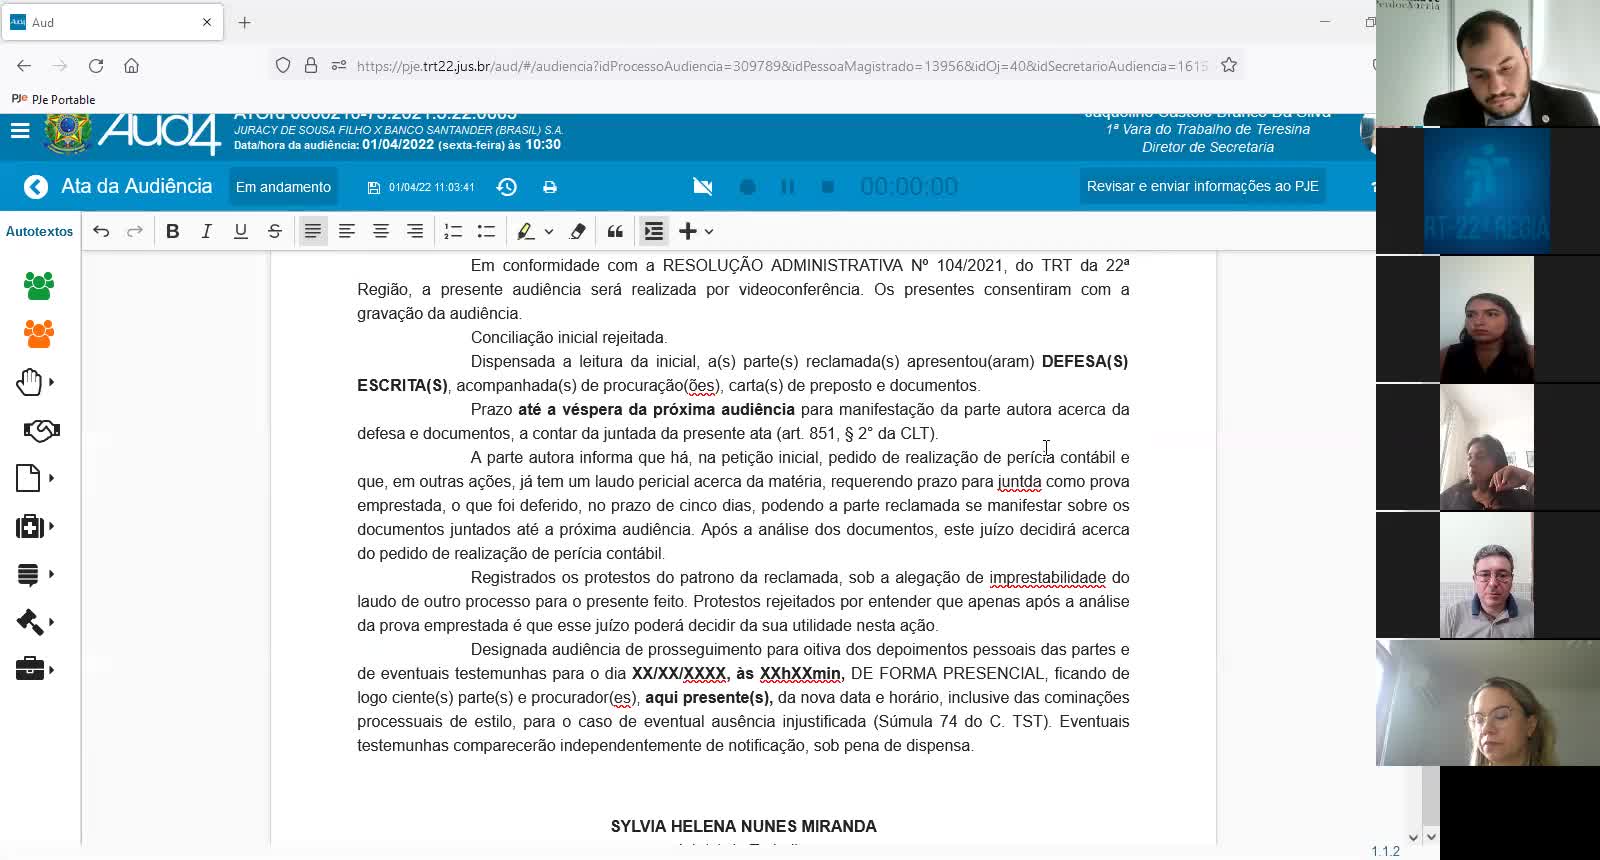The height and width of the screenshot is (860, 1600).
Task: Toggle underline formatting
Action: (x=241, y=231)
